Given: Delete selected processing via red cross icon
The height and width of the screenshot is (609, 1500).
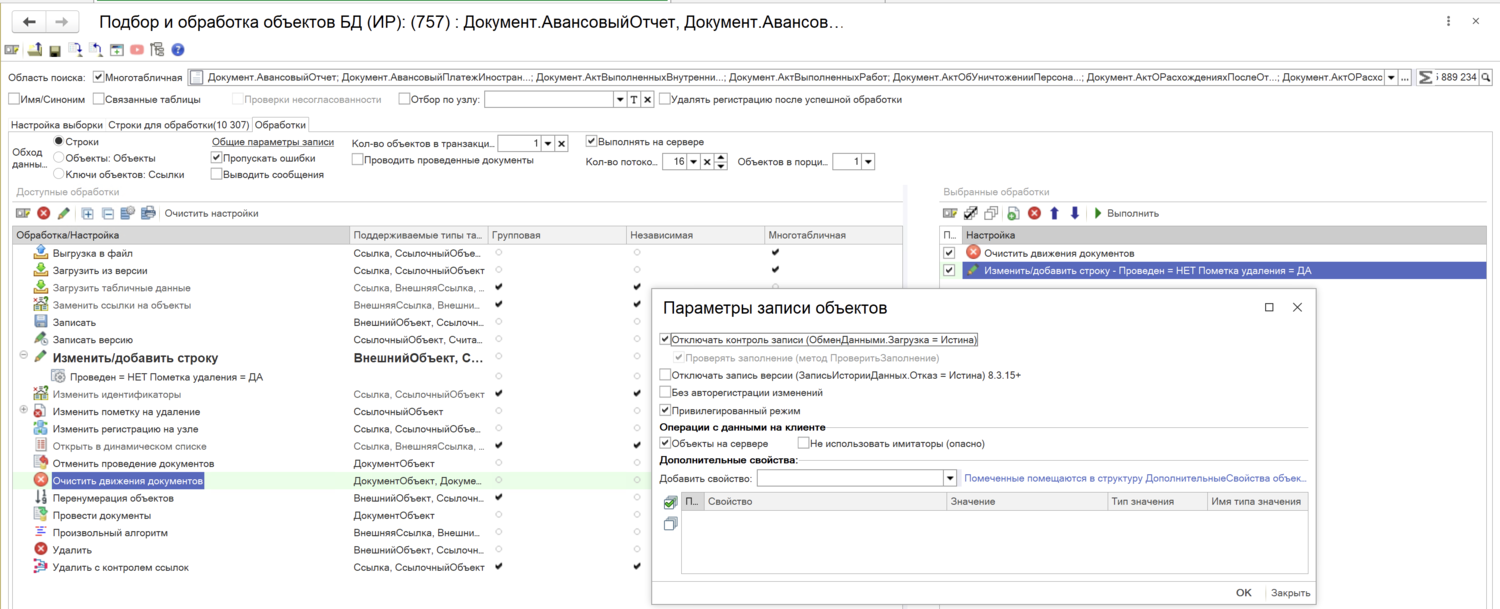Looking at the screenshot, I should point(1034,213).
